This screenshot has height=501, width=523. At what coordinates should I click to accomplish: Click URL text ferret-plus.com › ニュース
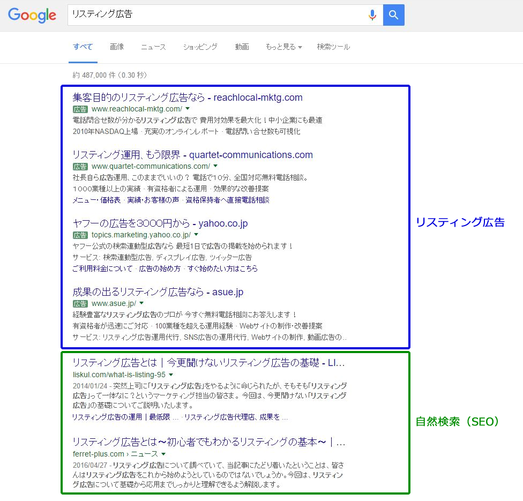pos(115,454)
